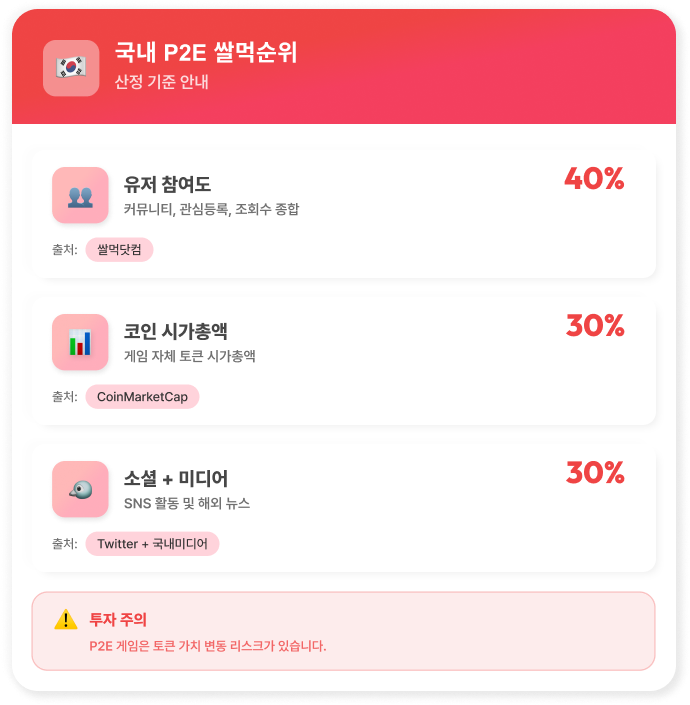Click the bird social media icon
This screenshot has height=705, width=690.
click(80, 489)
